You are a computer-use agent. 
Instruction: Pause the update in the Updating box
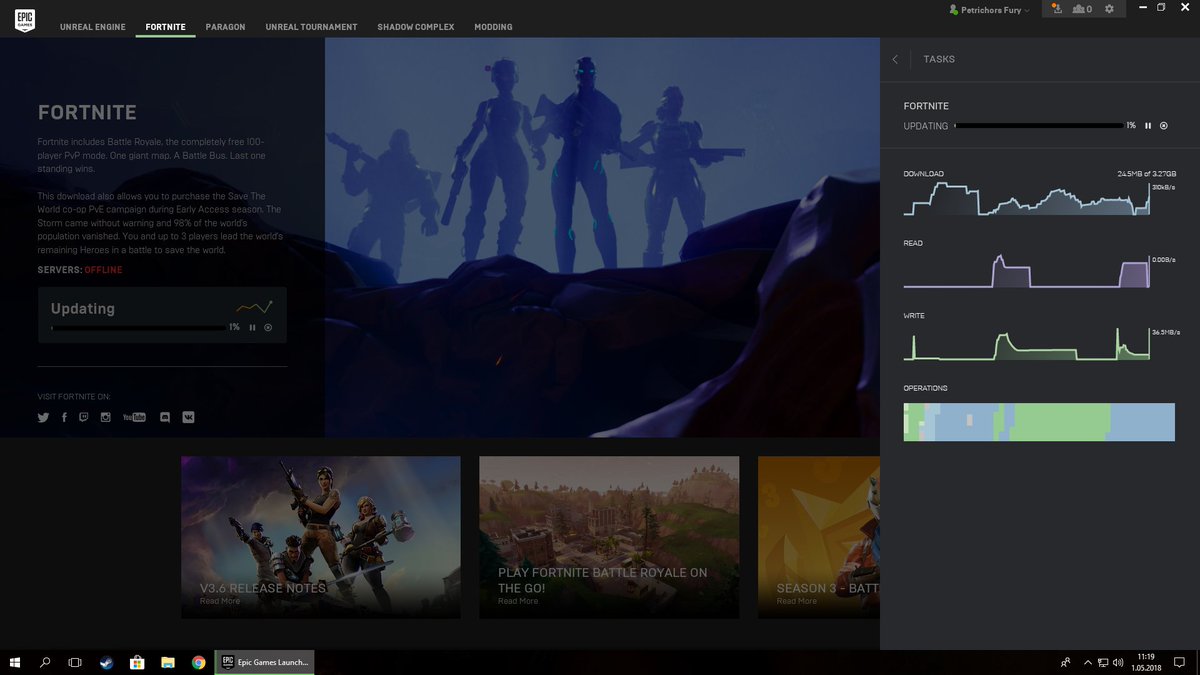[x=252, y=327]
